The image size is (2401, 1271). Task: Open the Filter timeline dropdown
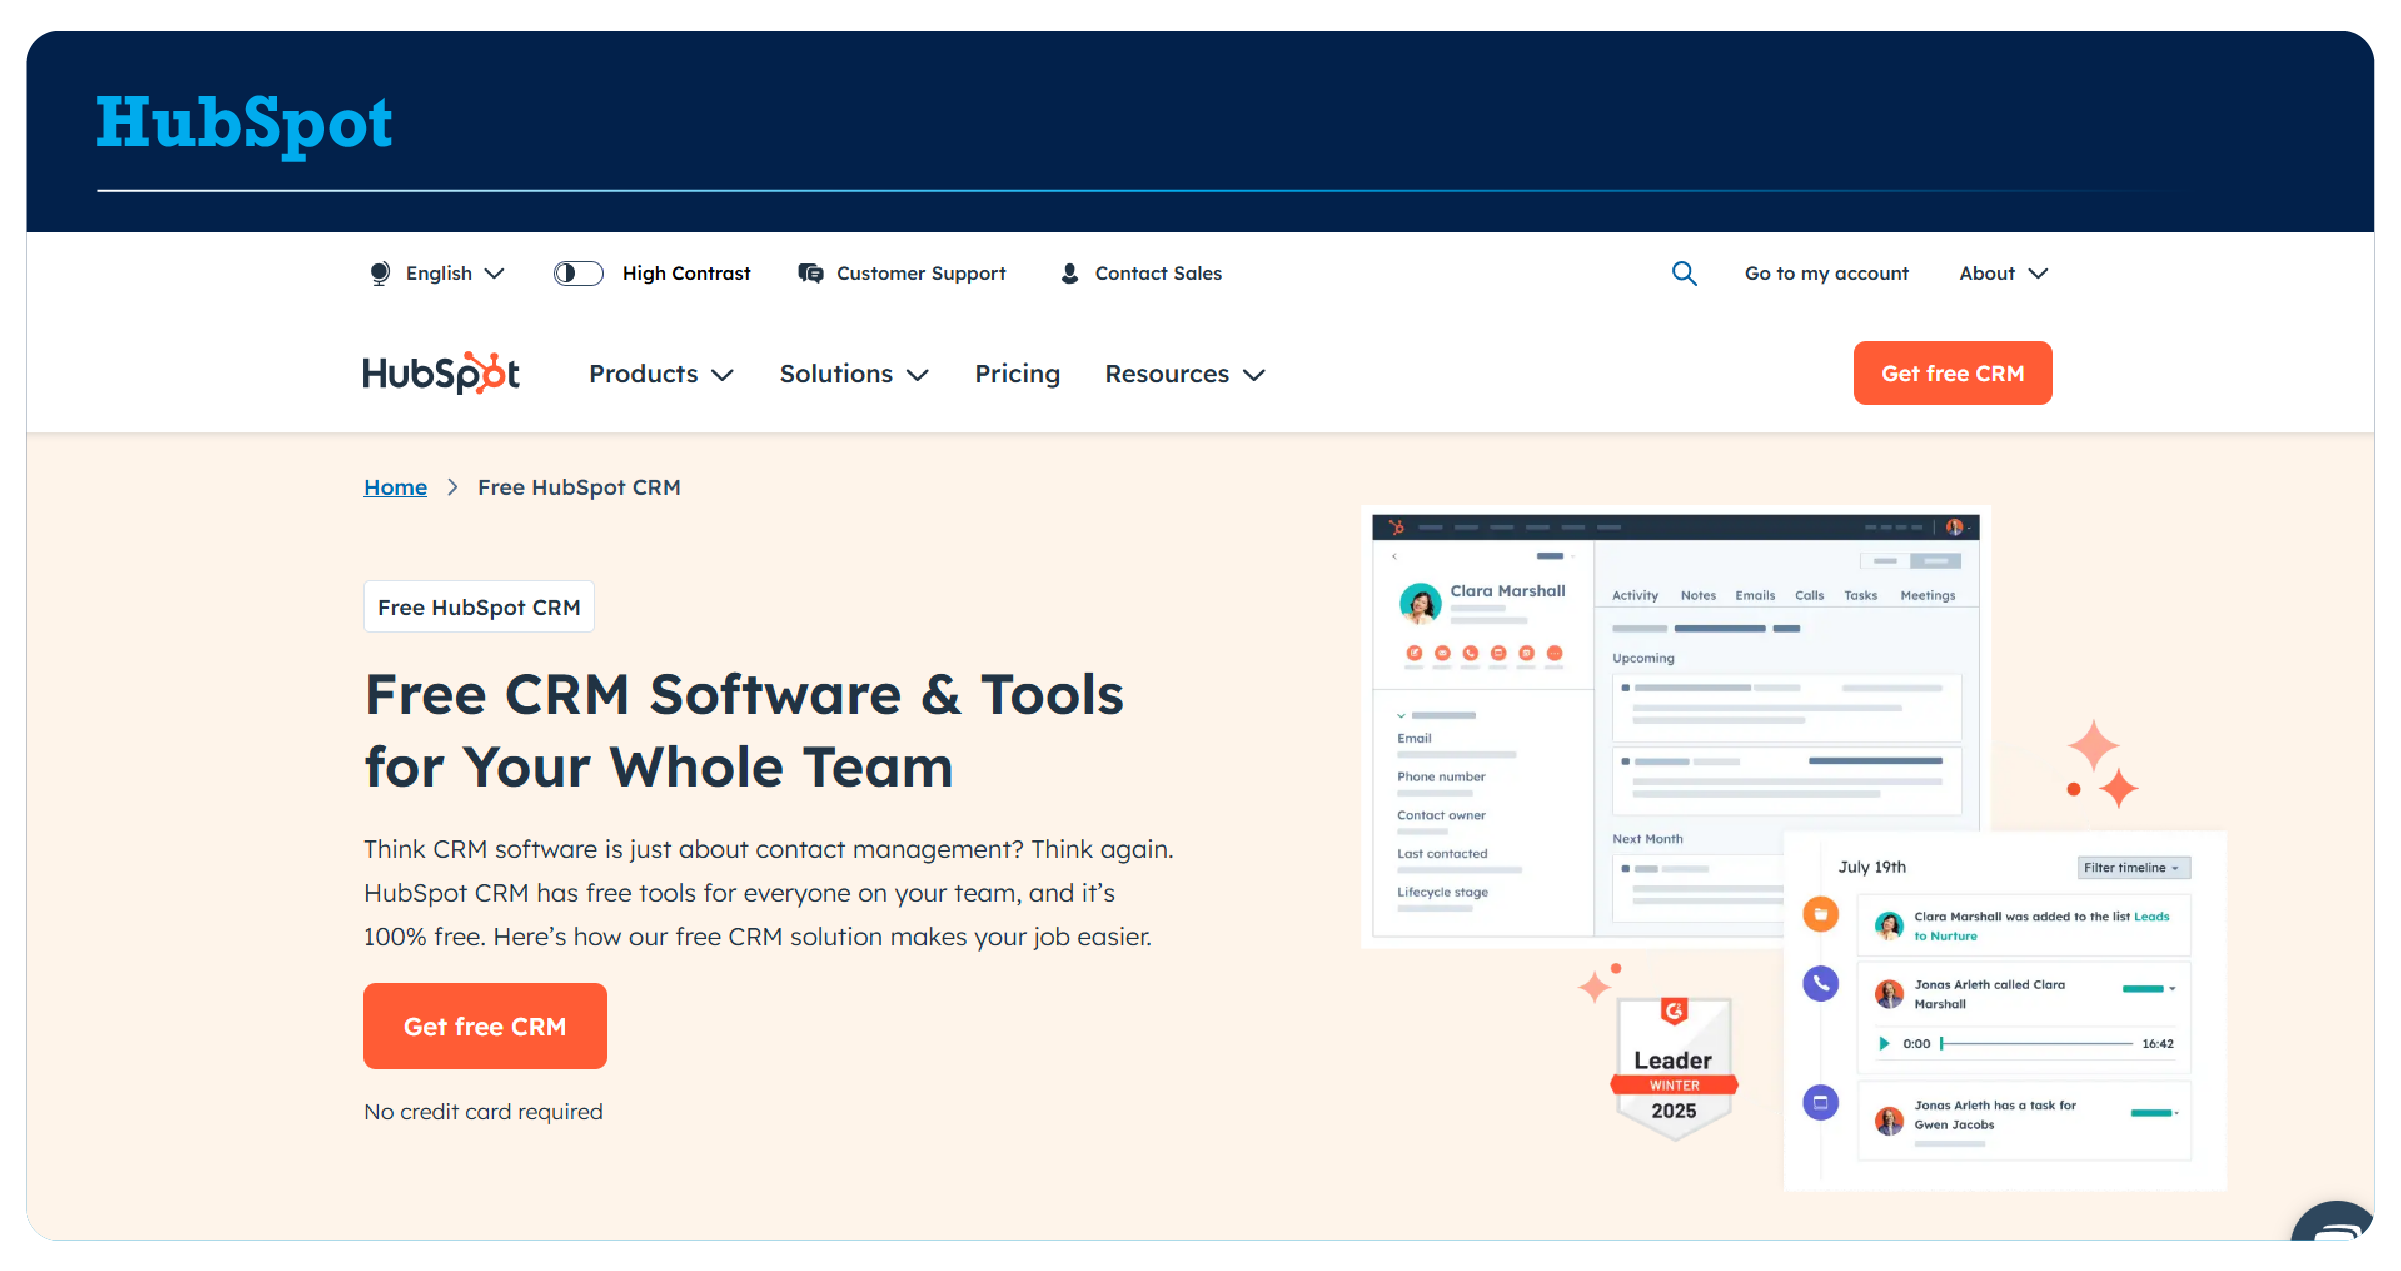(2134, 867)
